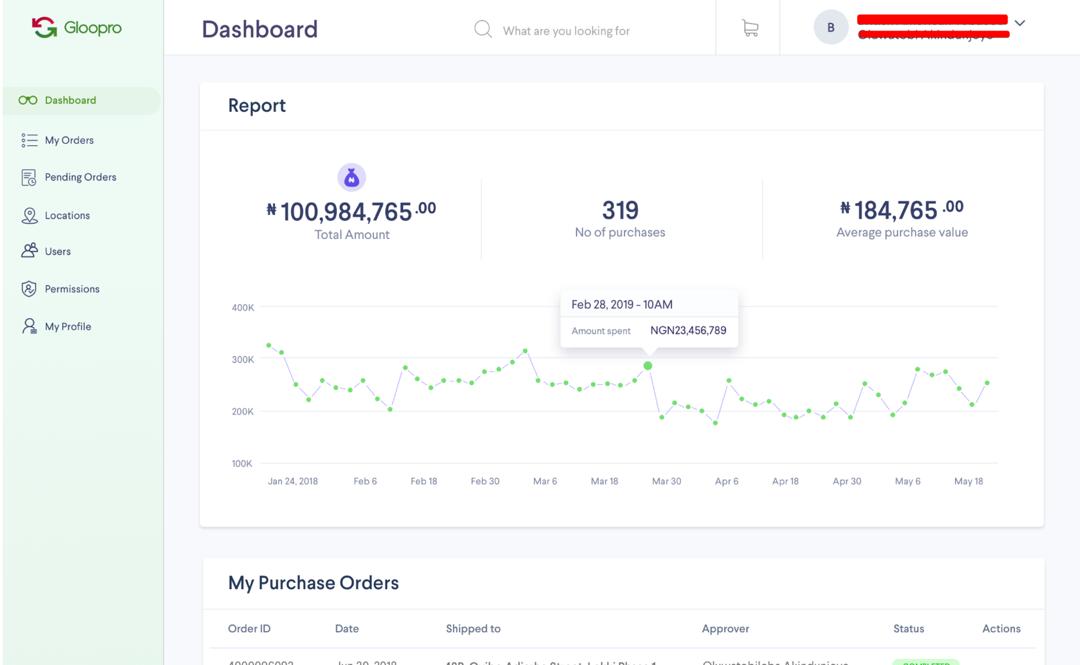Image resolution: width=1080 pixels, height=665 pixels.
Task: Click the Gloopro logo icon
Action: coord(44,28)
